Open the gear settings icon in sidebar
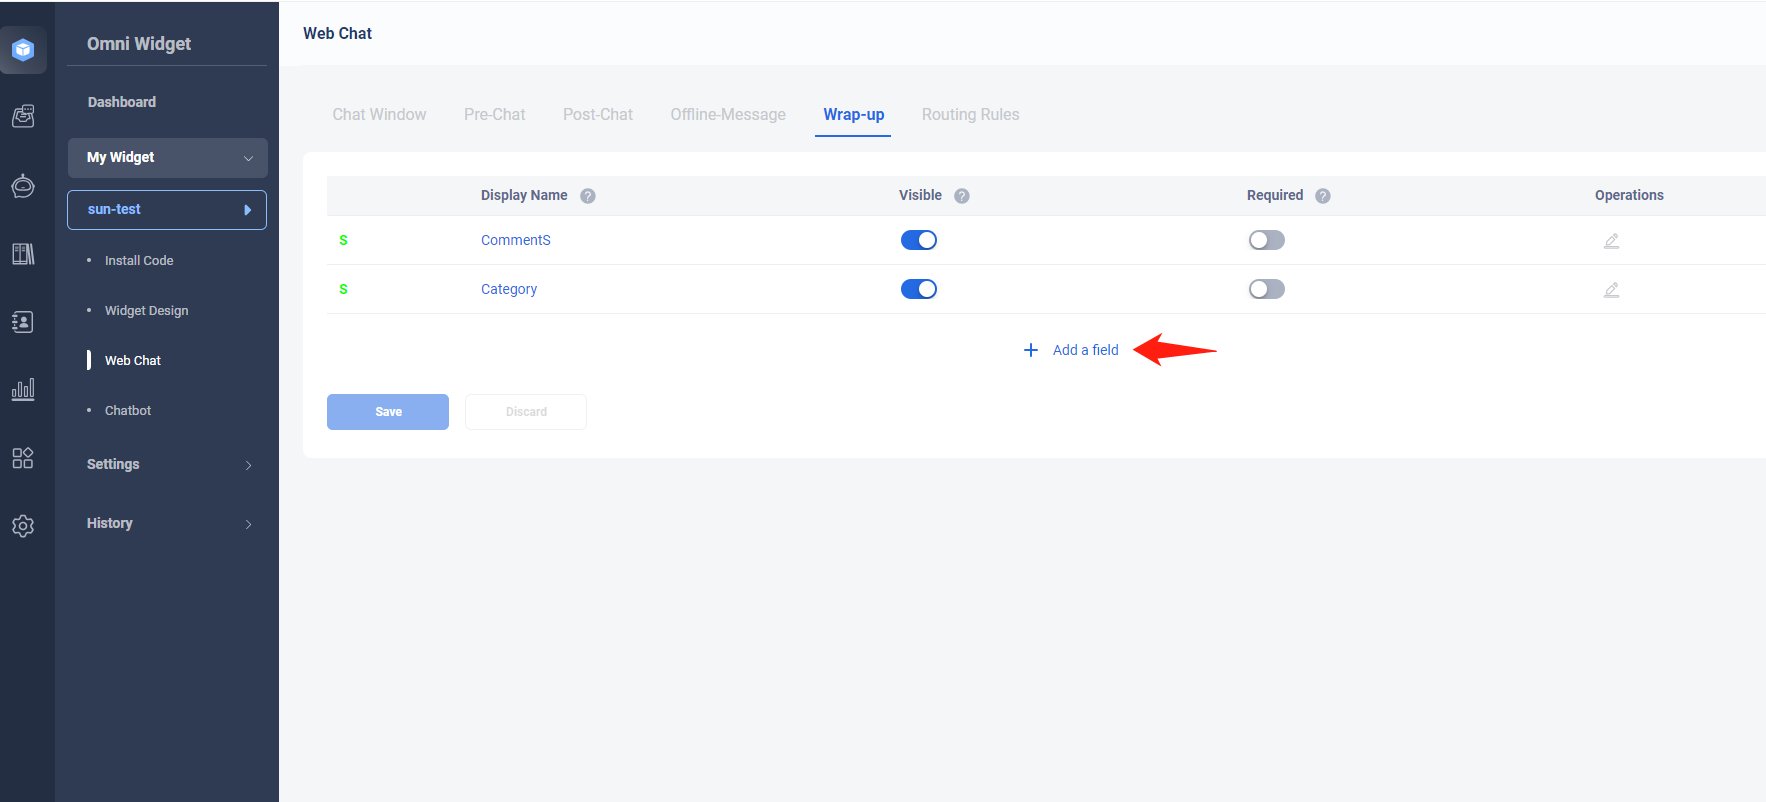Screen dimensions: 1766x802 23,526
